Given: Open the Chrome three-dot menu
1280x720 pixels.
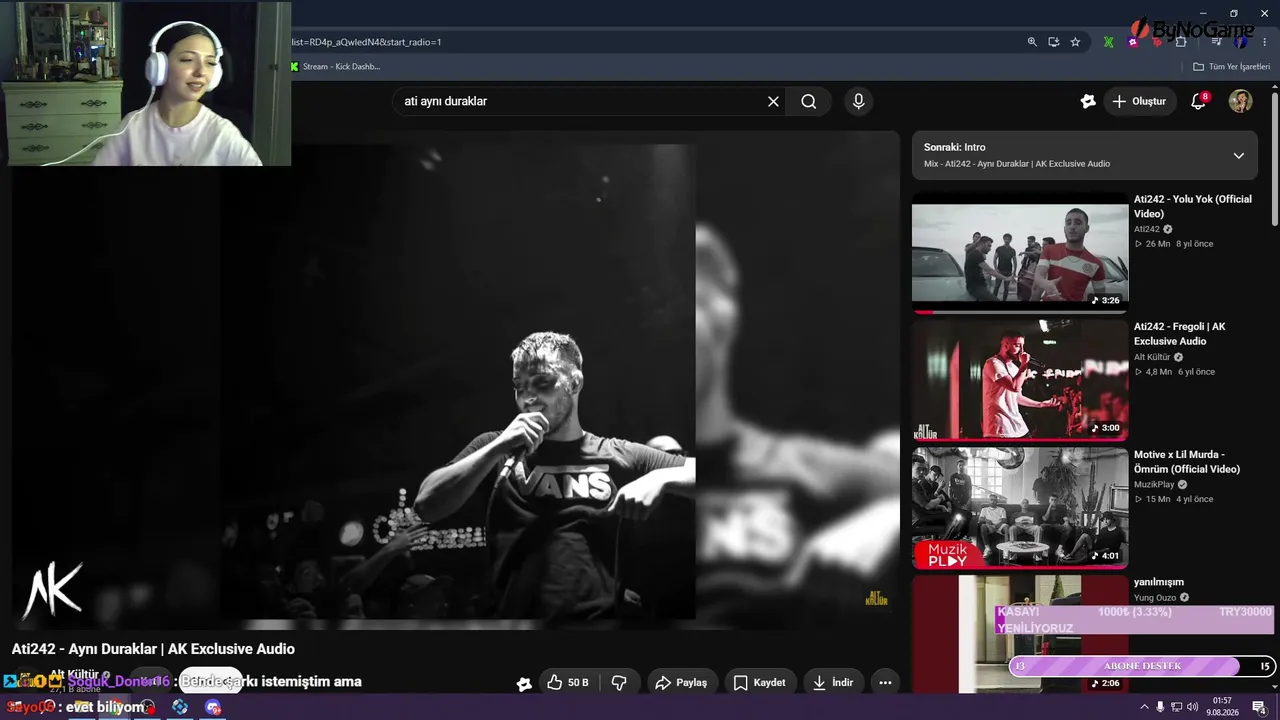Looking at the screenshot, I should (x=1263, y=42).
